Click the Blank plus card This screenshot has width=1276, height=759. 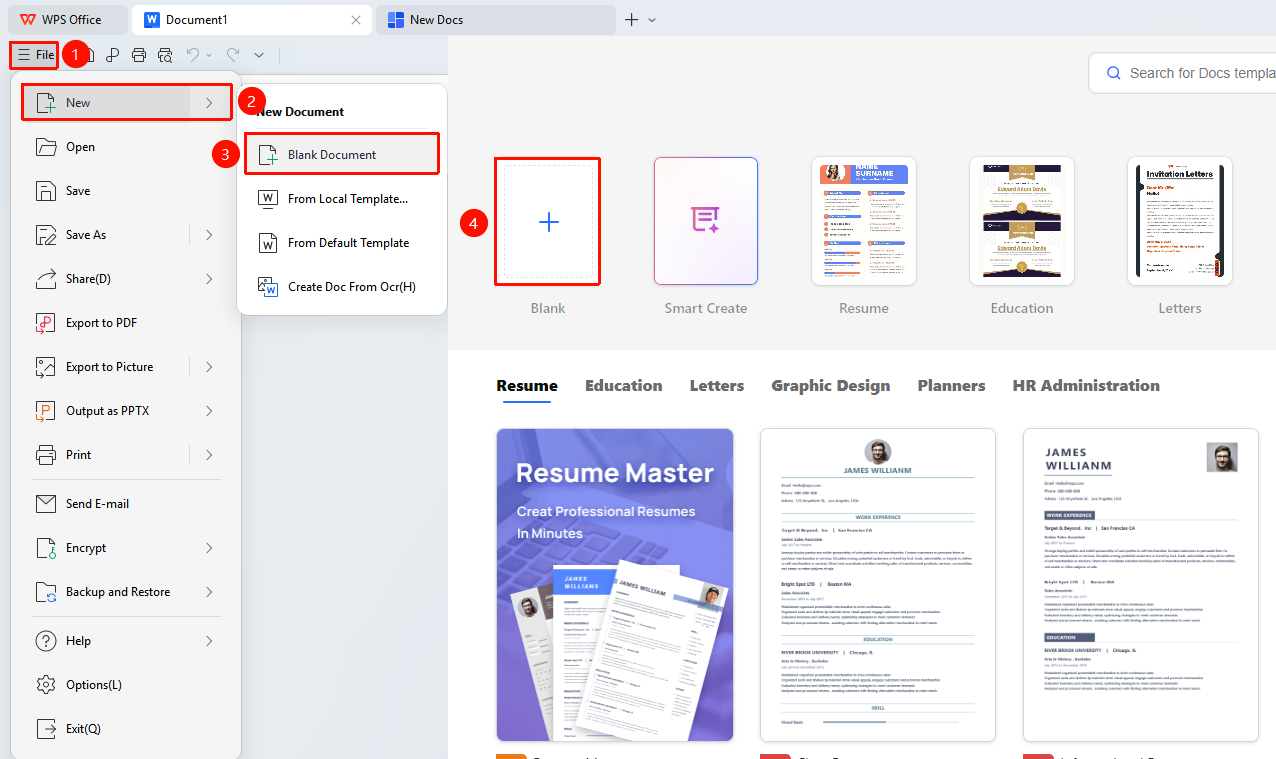[x=548, y=222]
